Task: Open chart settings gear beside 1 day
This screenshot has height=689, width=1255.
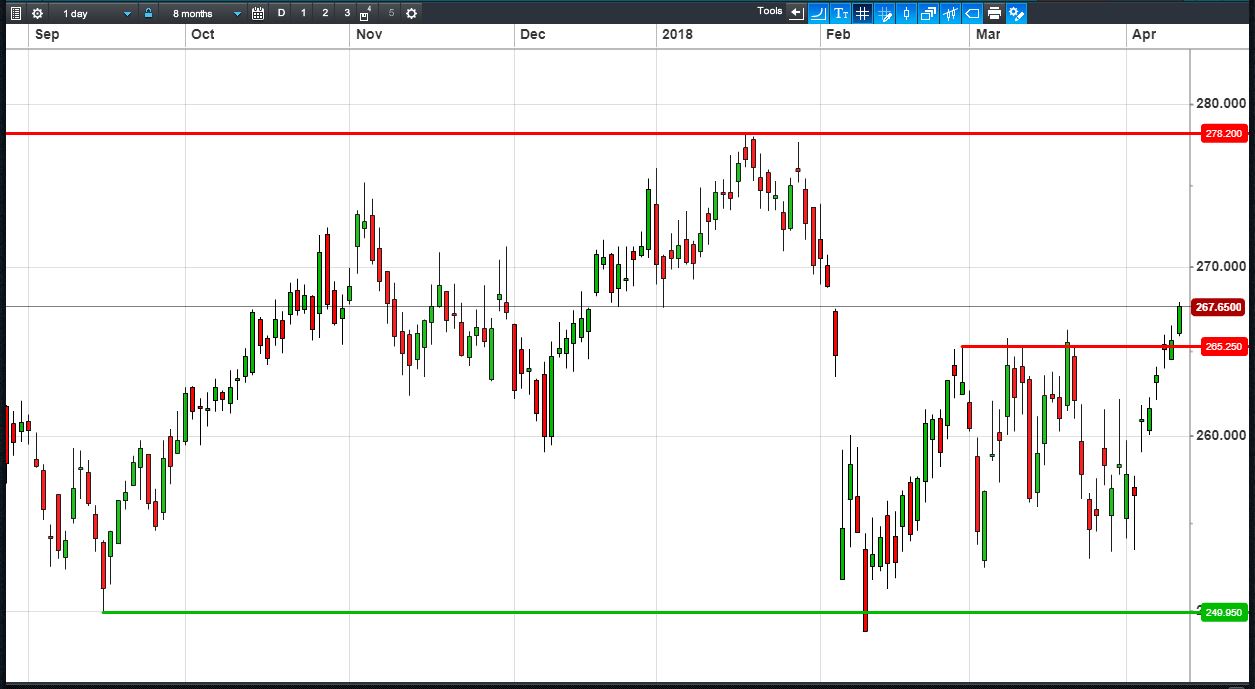Action: point(37,14)
